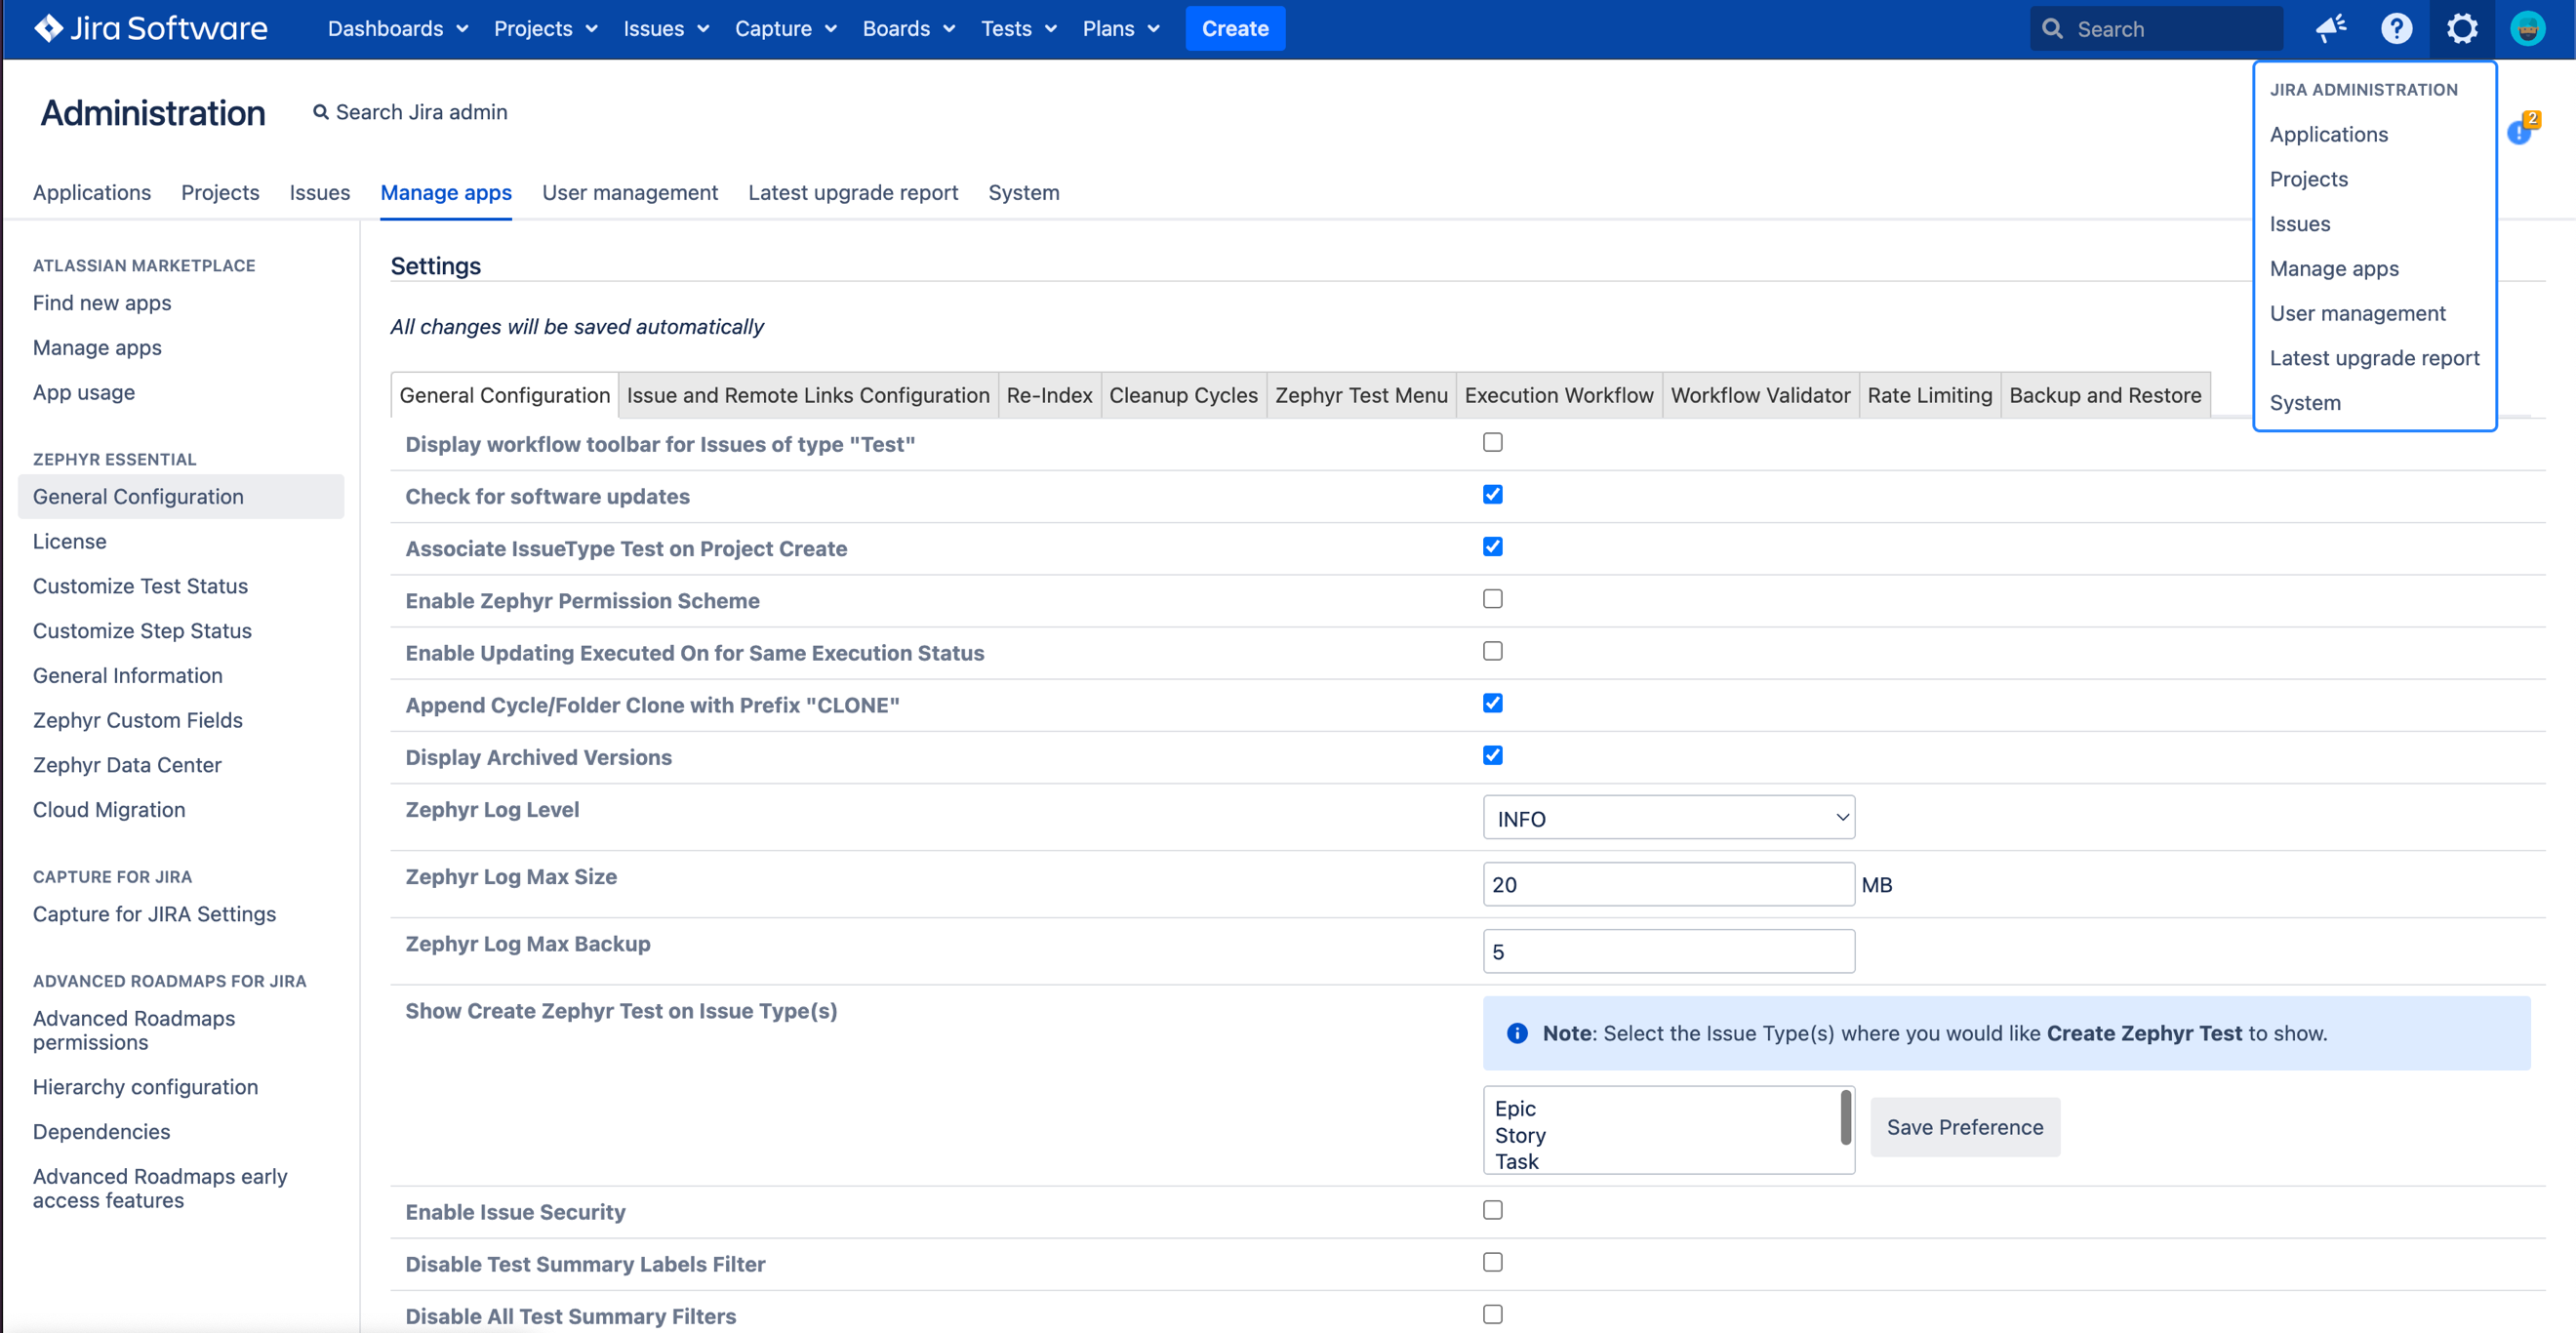Open the administration settings gear icon
Viewport: 2576px width, 1333px height.
point(2462,28)
